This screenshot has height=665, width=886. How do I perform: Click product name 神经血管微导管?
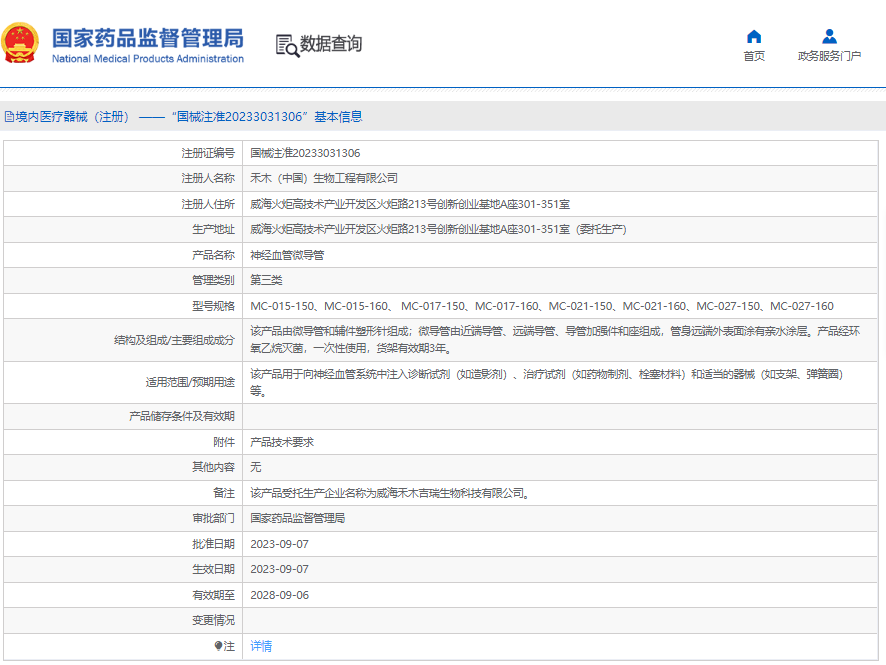(x=287, y=255)
